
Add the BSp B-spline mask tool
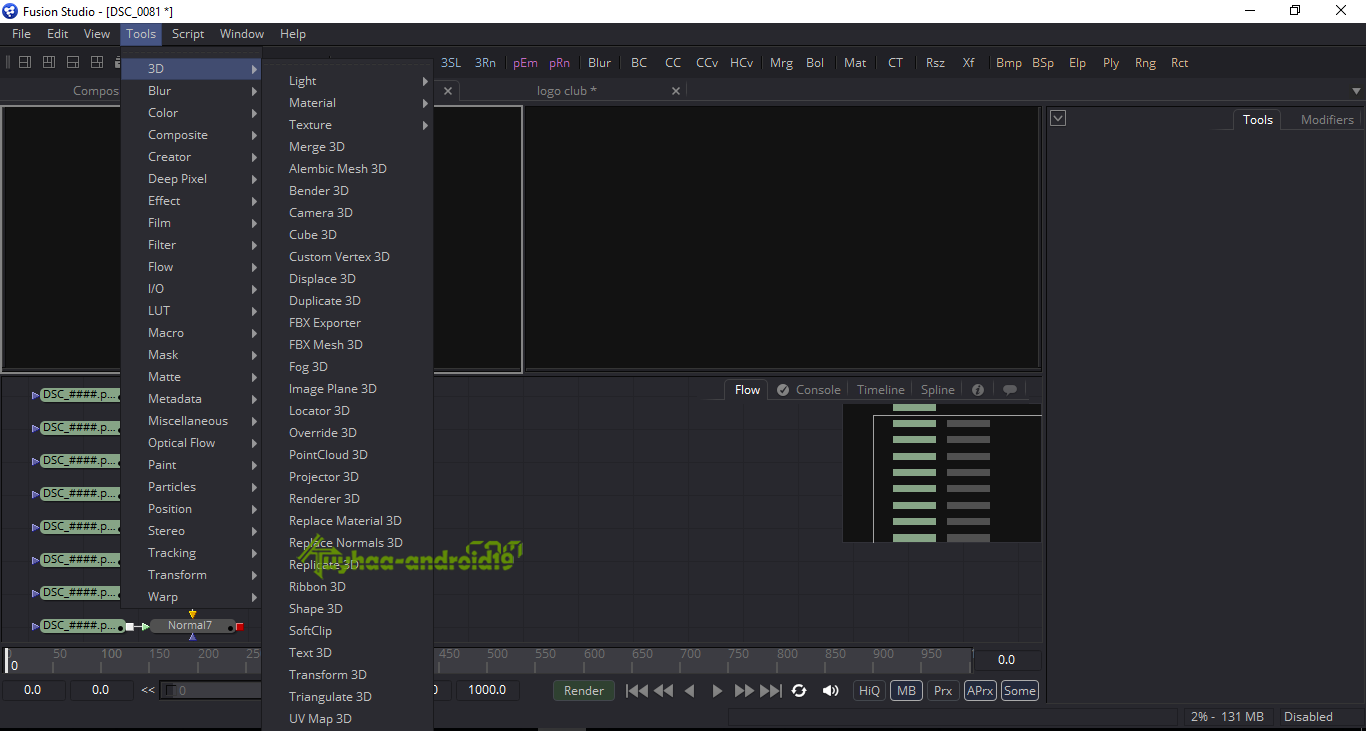click(1043, 62)
